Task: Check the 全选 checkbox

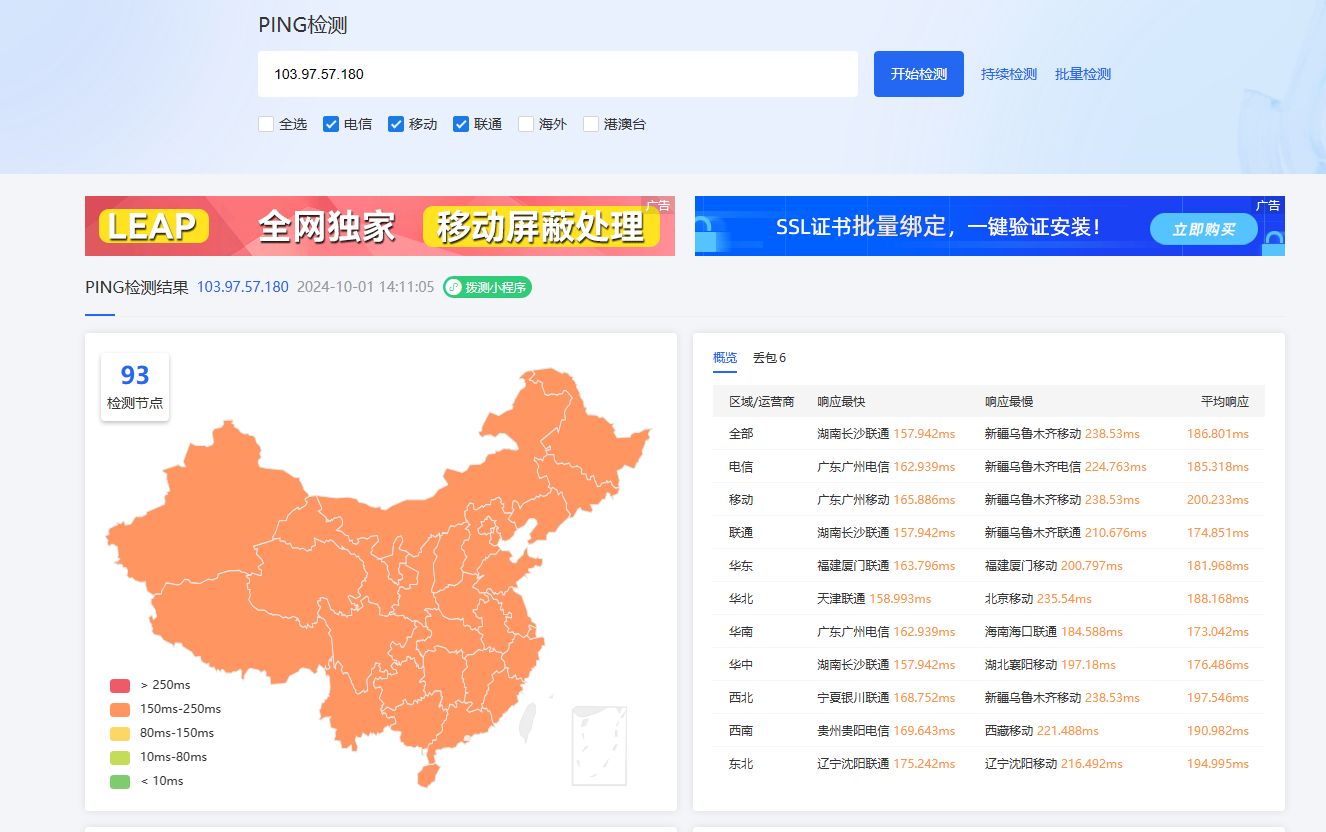Action: [266, 124]
